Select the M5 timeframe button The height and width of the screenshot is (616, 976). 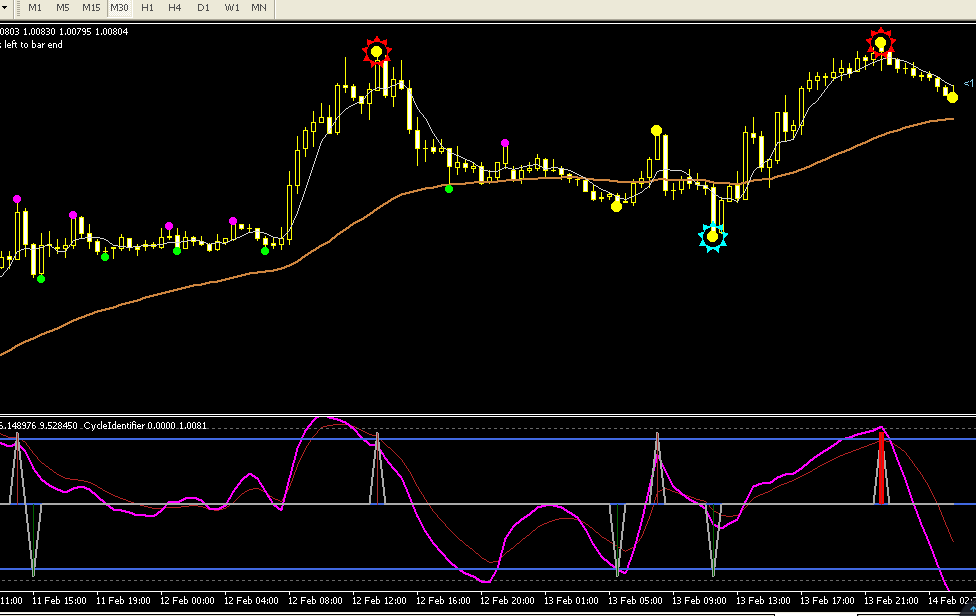click(x=63, y=8)
